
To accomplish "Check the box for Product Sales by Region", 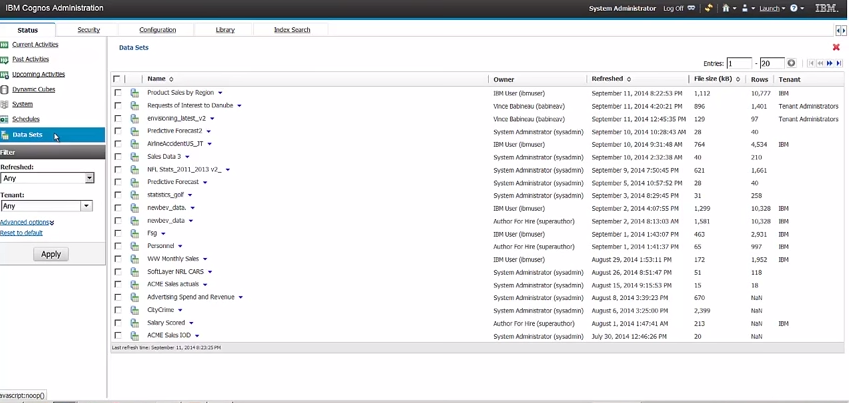I will point(117,93).
